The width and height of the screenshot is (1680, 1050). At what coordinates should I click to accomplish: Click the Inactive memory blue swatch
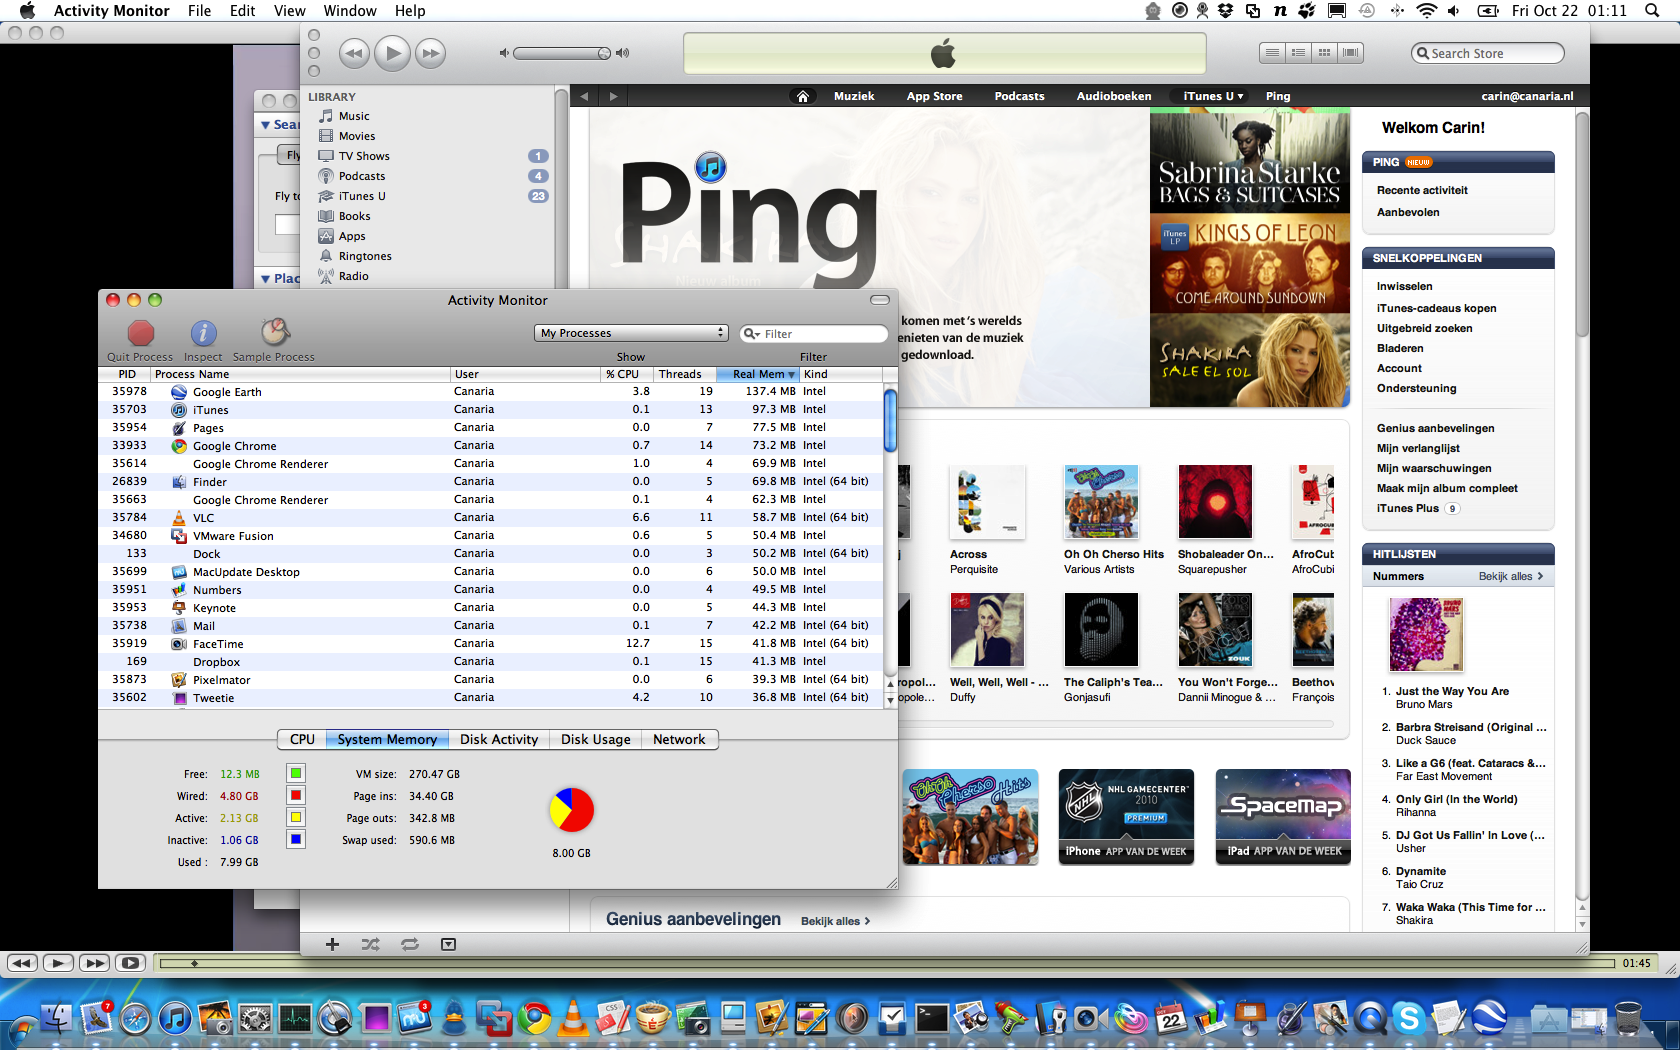coord(295,839)
